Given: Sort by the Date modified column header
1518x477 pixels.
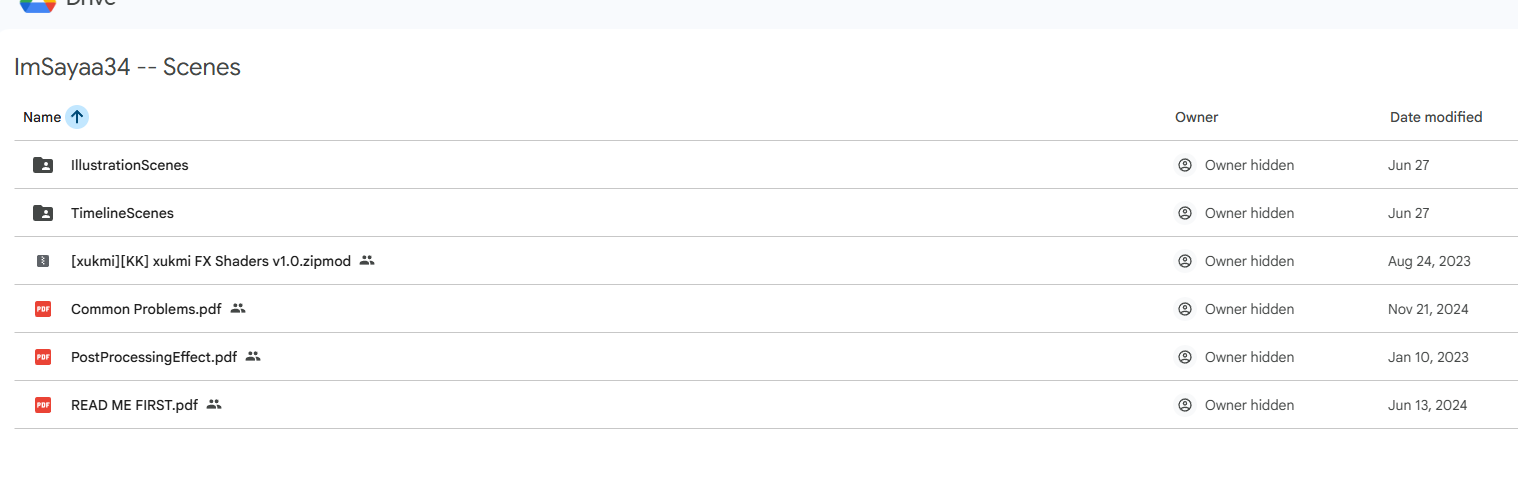Looking at the screenshot, I should click(x=1436, y=117).
